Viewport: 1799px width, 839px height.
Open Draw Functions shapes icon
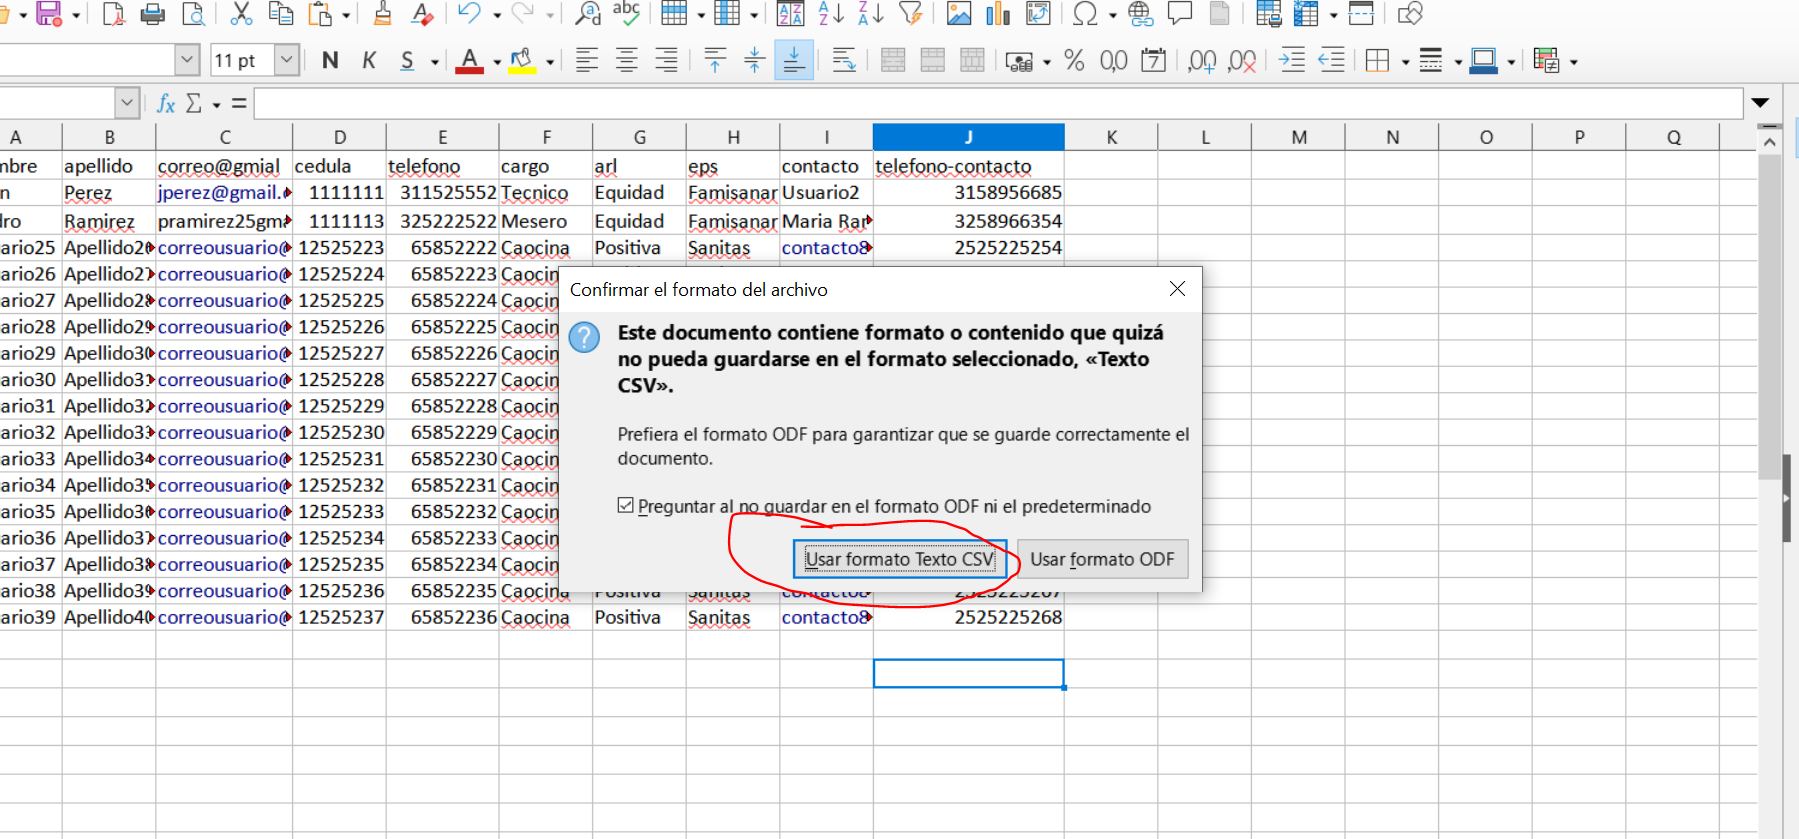tap(1410, 14)
